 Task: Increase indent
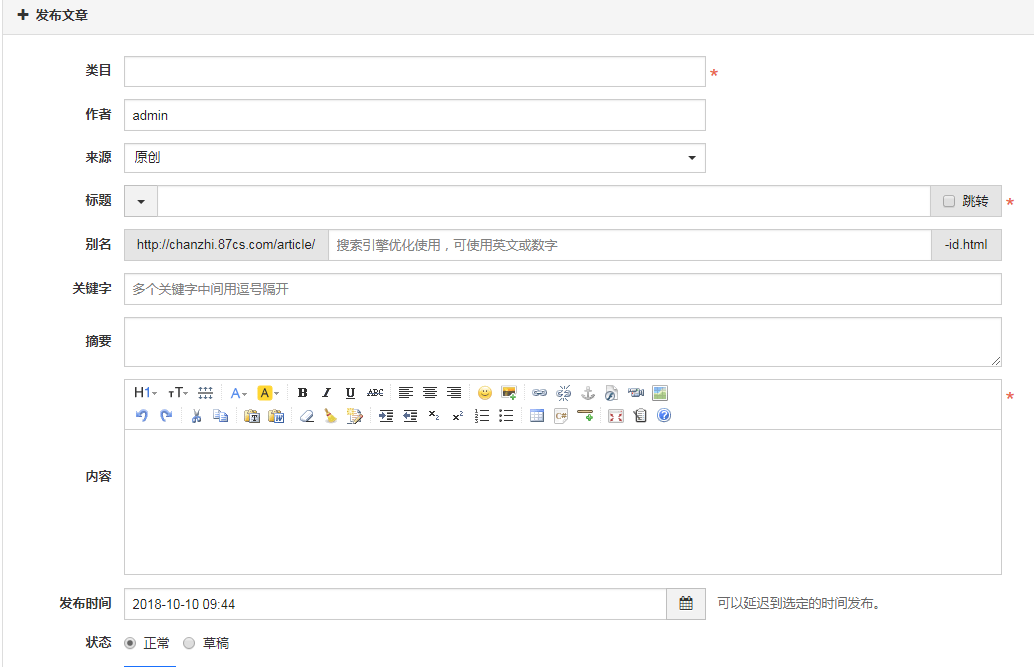pyautogui.click(x=386, y=416)
